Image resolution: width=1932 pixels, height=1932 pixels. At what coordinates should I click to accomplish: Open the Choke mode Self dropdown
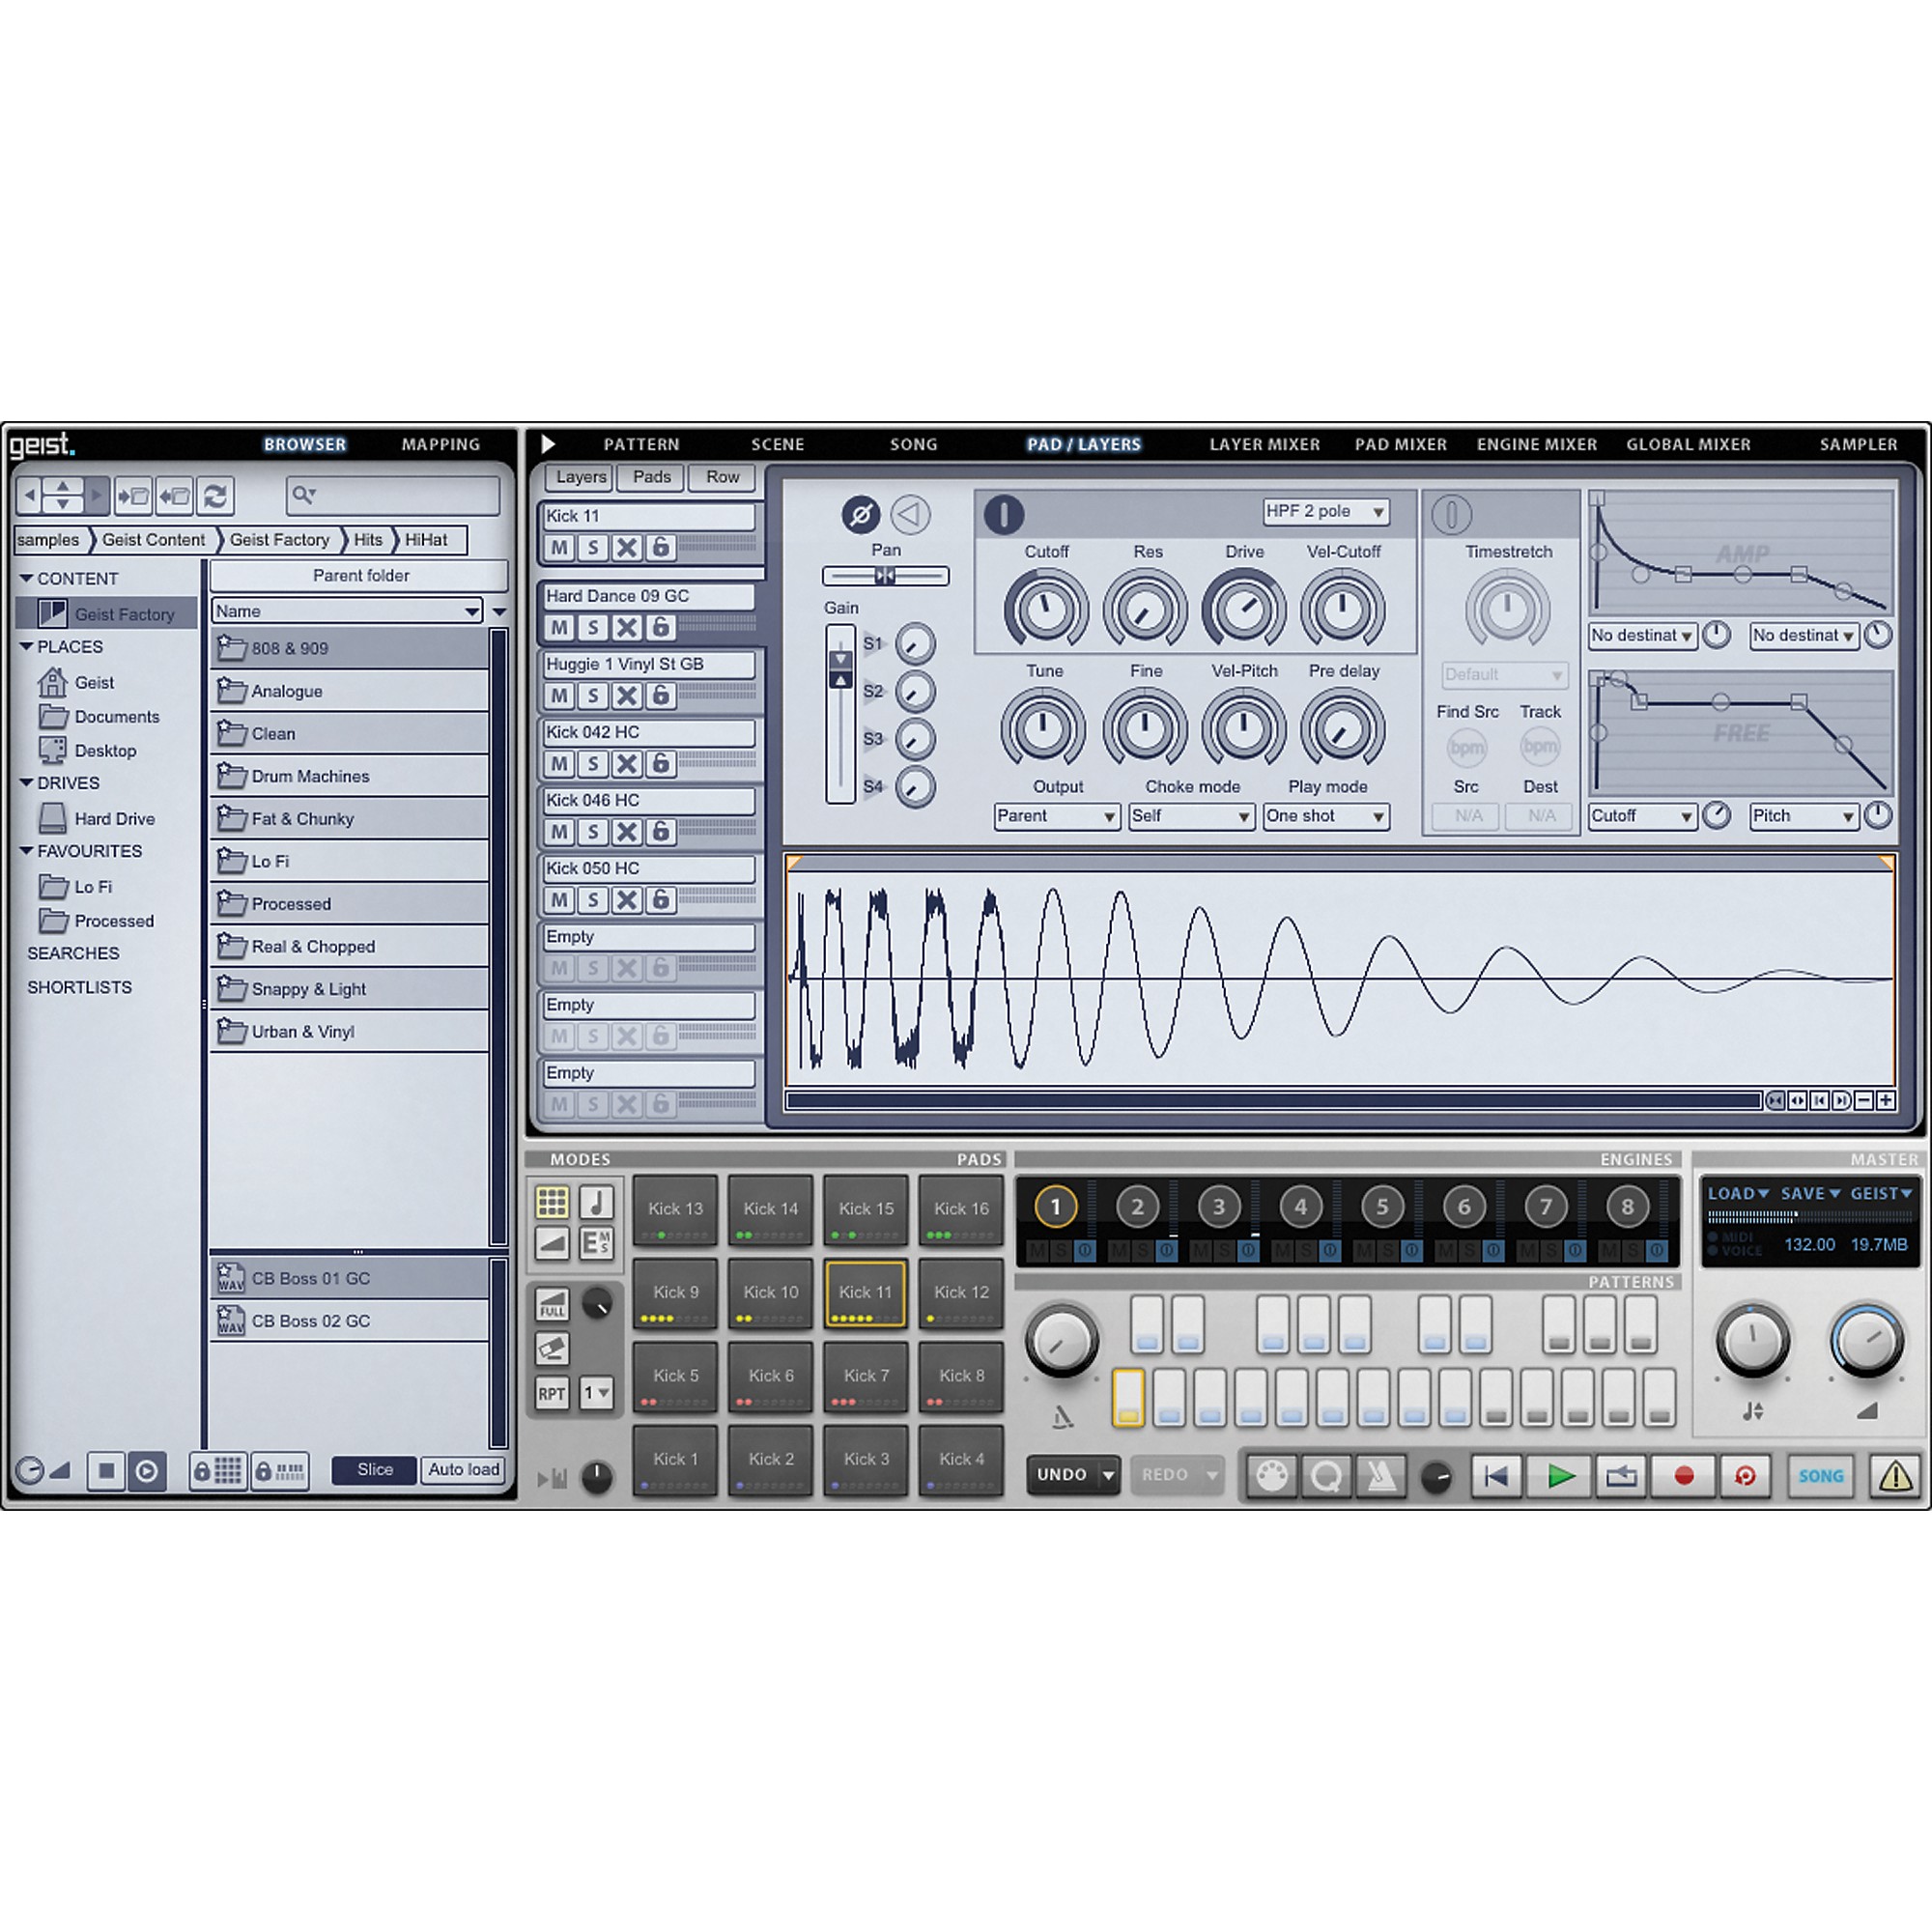coord(1190,816)
